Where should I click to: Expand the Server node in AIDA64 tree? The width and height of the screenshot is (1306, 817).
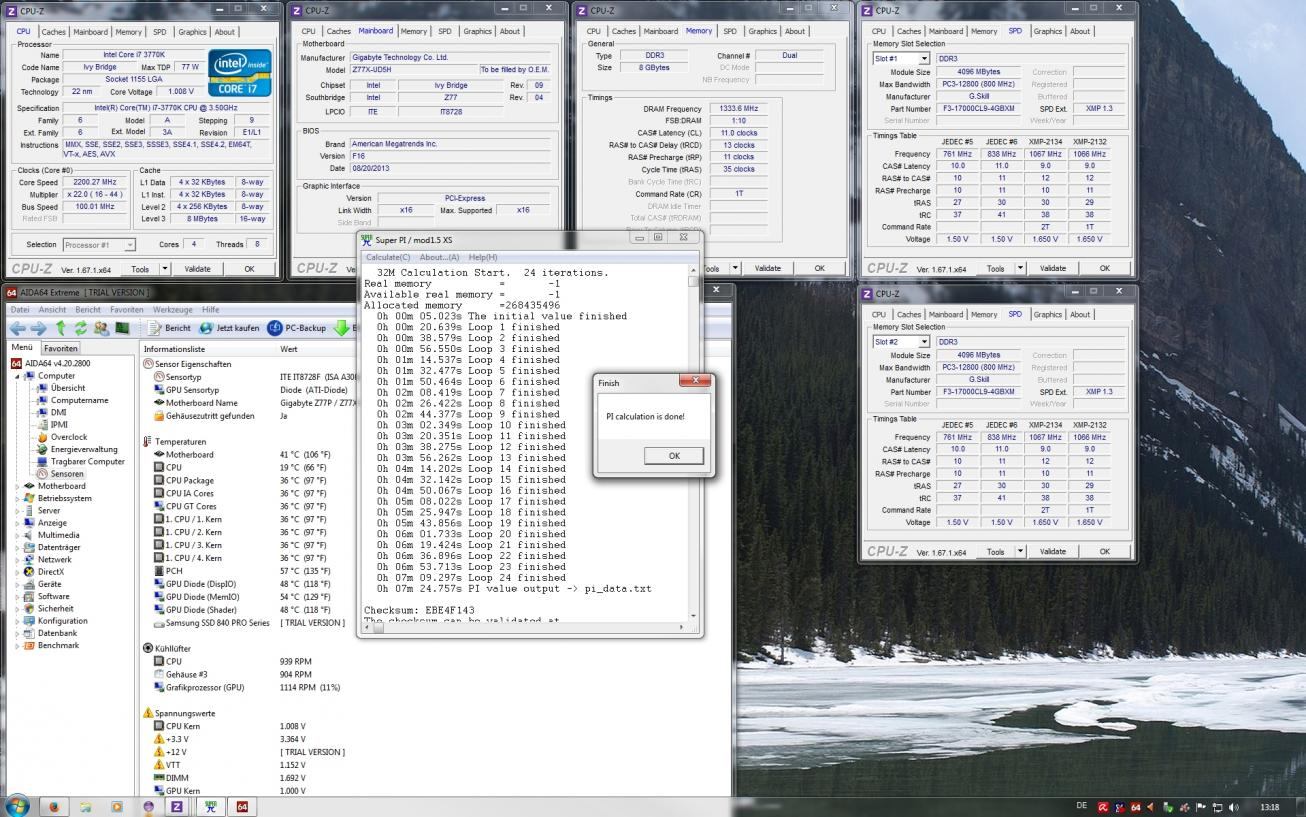[x=17, y=510]
